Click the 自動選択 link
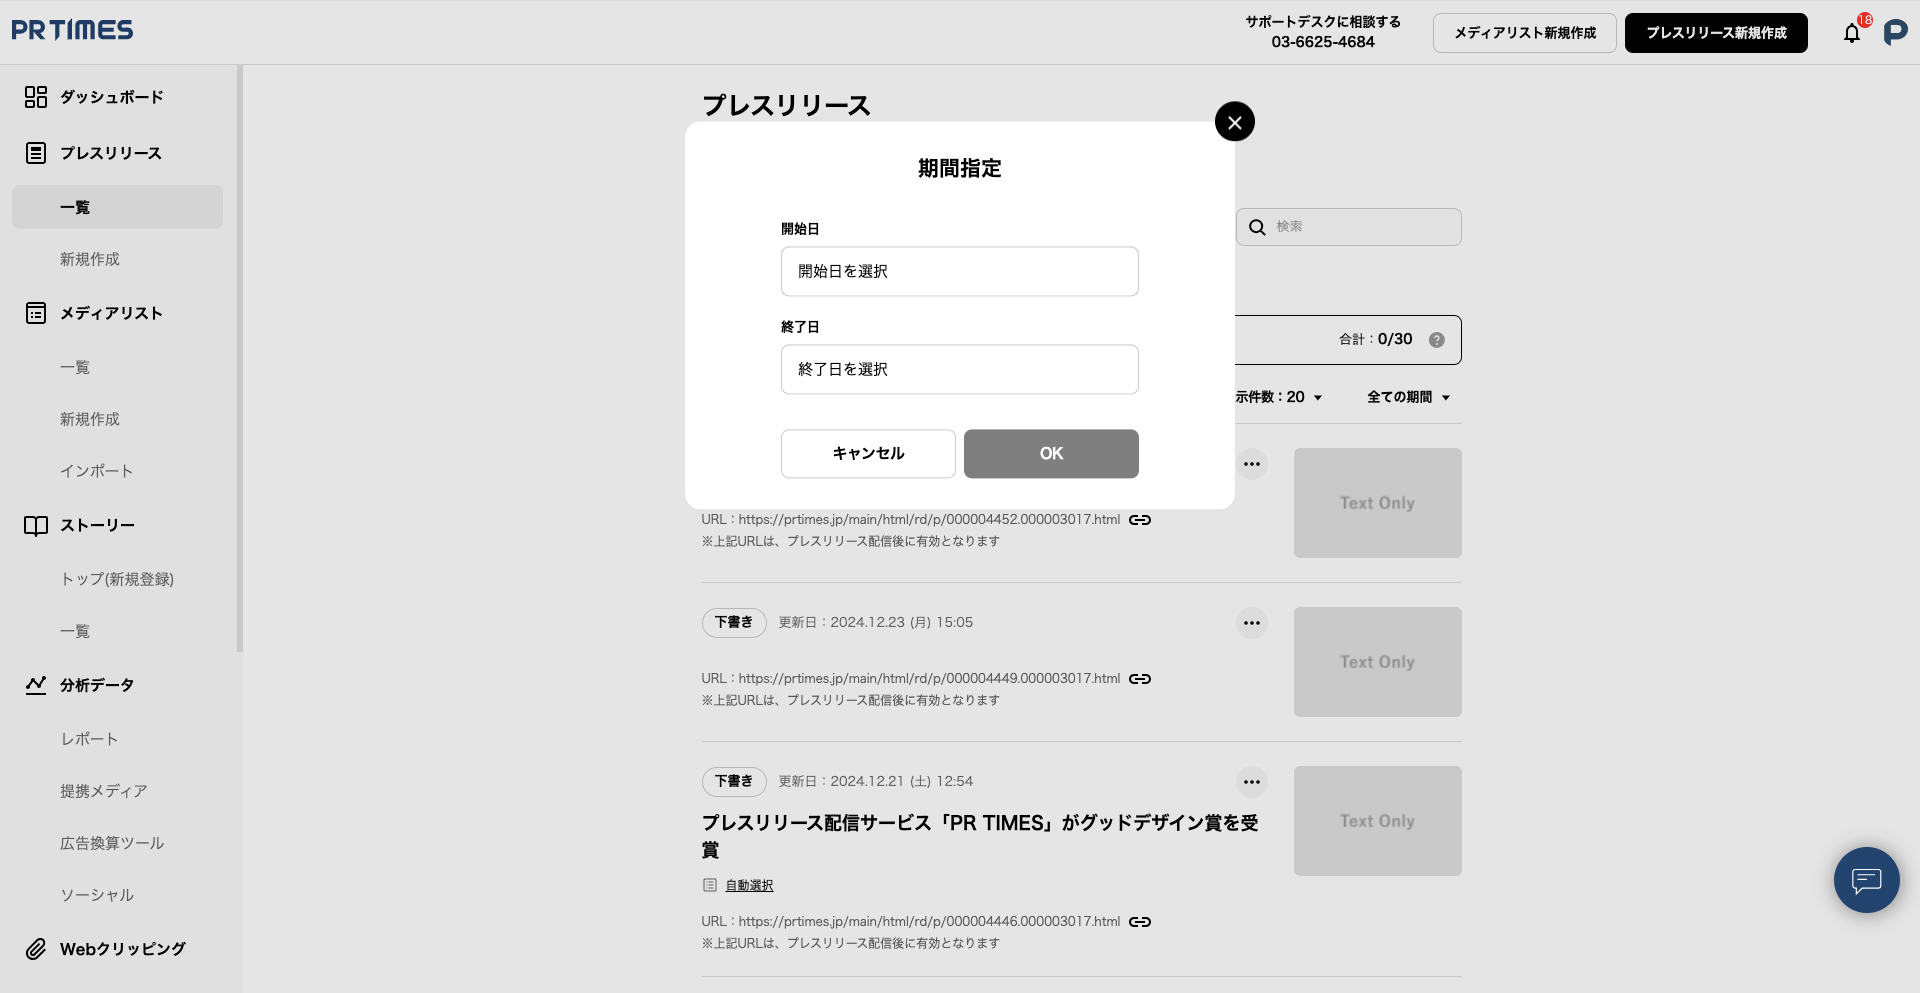Viewport: 1920px width, 993px height. (x=749, y=885)
